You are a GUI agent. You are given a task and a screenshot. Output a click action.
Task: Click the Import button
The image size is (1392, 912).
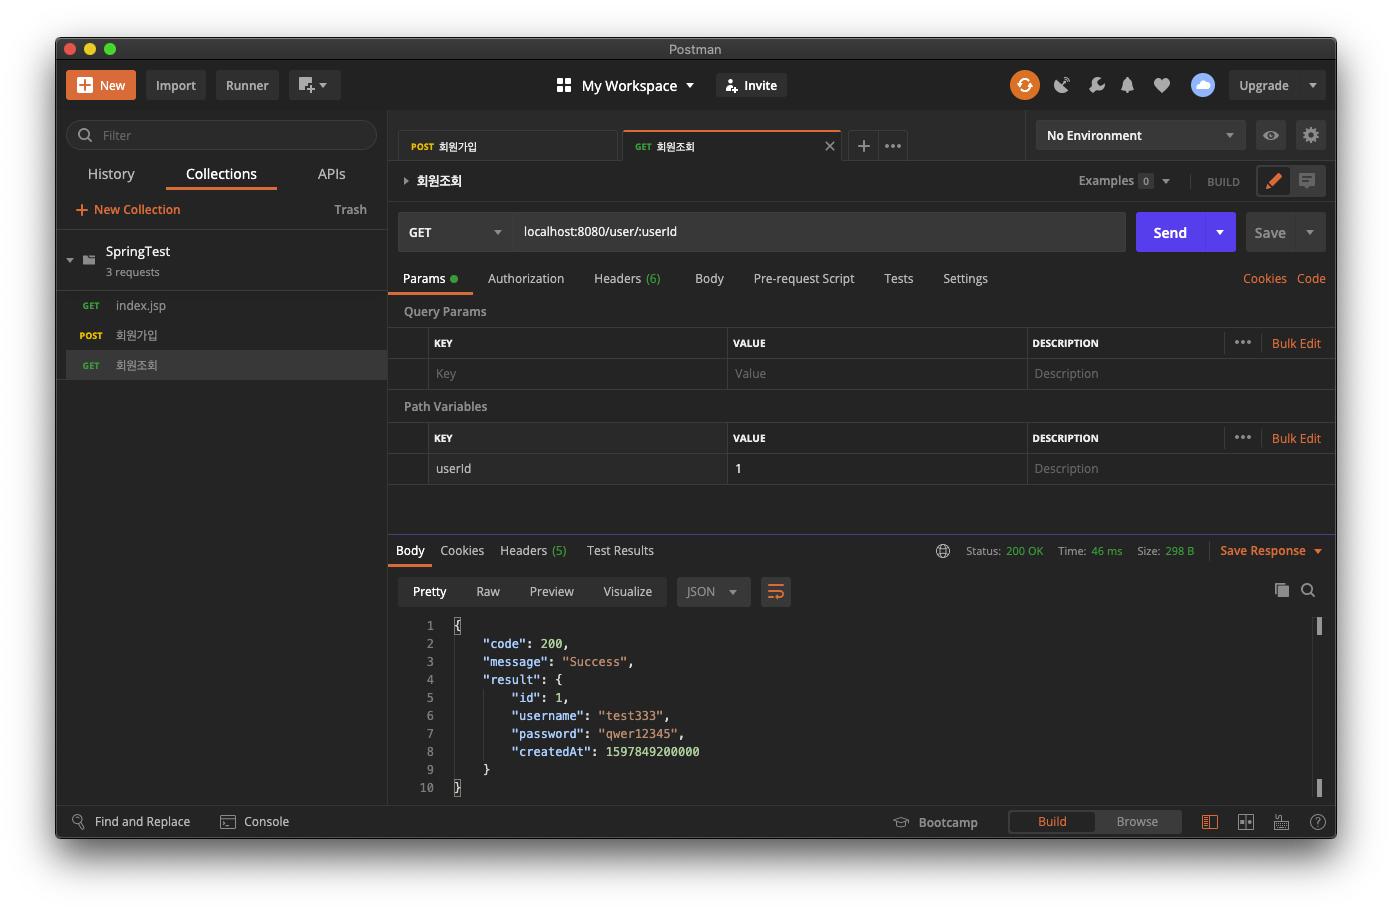tap(176, 85)
